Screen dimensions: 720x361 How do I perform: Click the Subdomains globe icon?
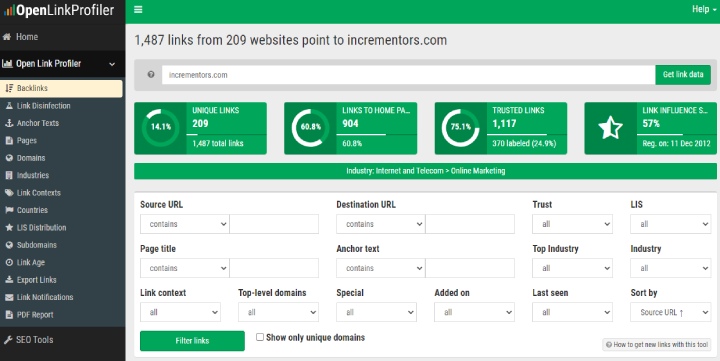tap(9, 245)
